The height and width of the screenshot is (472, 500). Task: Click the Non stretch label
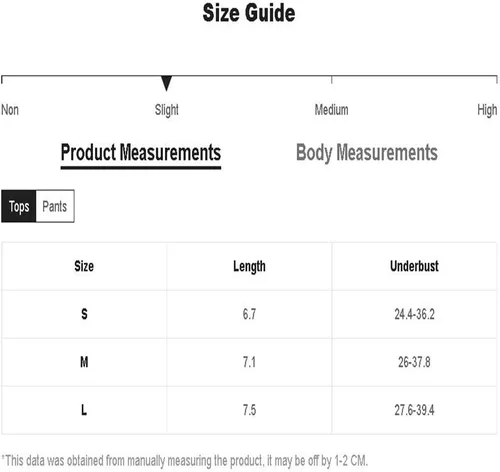point(10,110)
